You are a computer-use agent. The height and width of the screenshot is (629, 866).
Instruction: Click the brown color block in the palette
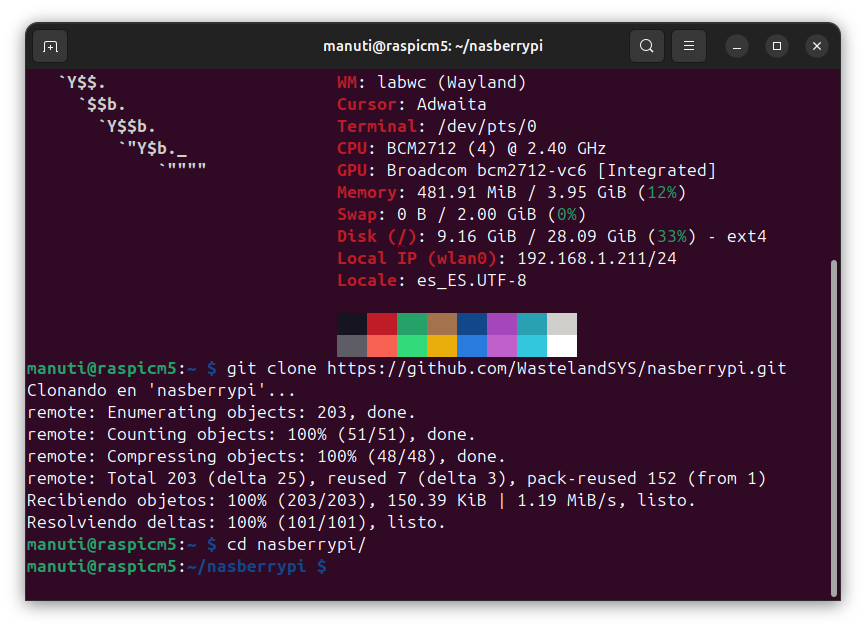(x=442, y=324)
